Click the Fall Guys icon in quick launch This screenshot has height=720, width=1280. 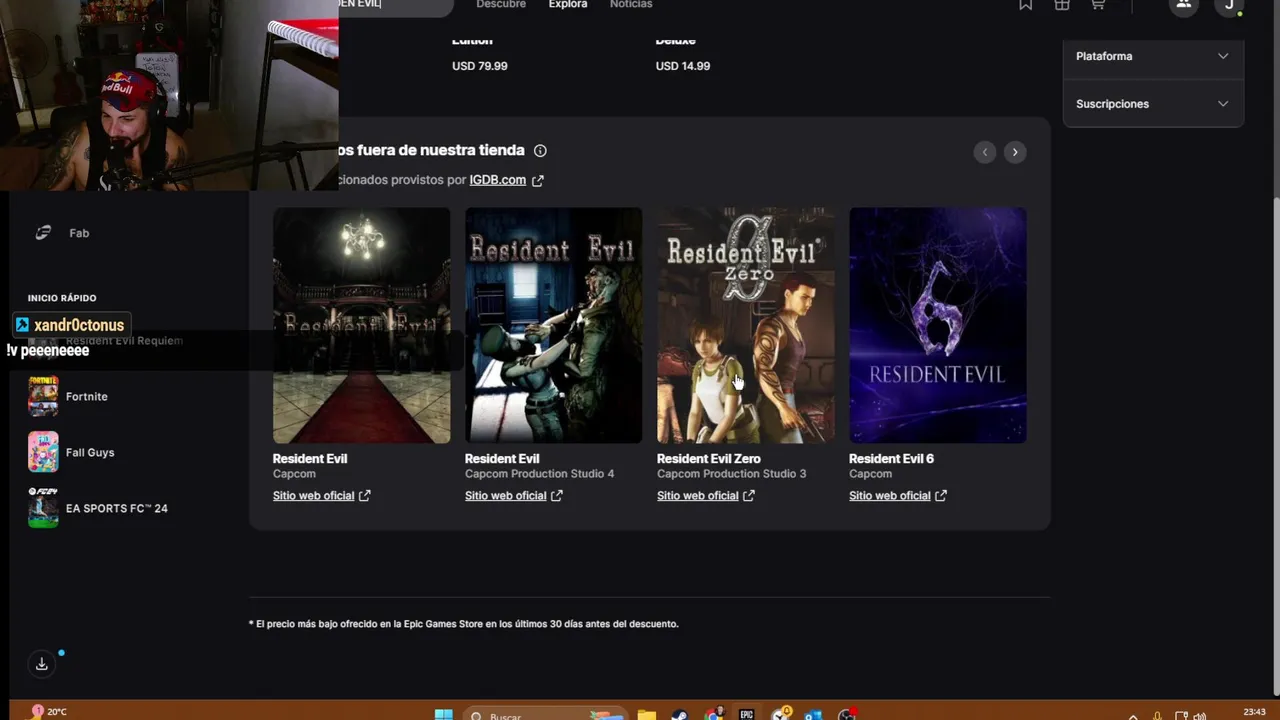43,452
